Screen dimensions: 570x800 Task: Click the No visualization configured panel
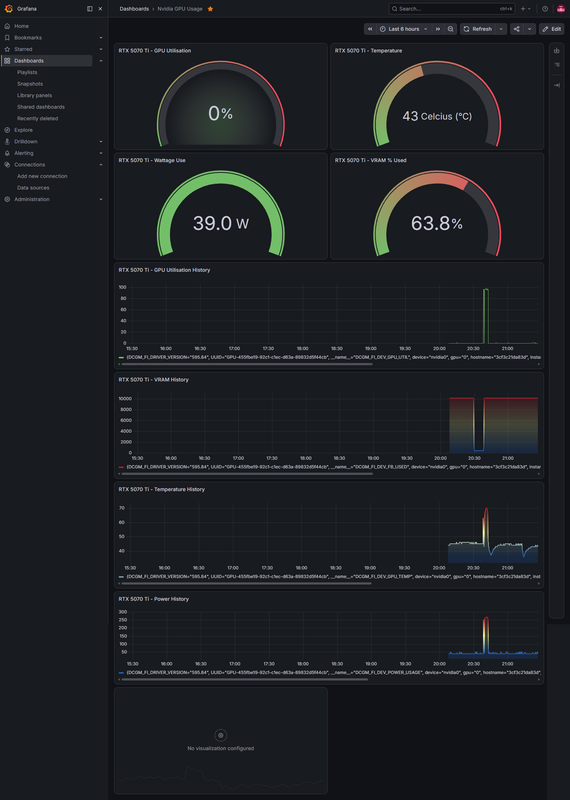[x=220, y=740]
